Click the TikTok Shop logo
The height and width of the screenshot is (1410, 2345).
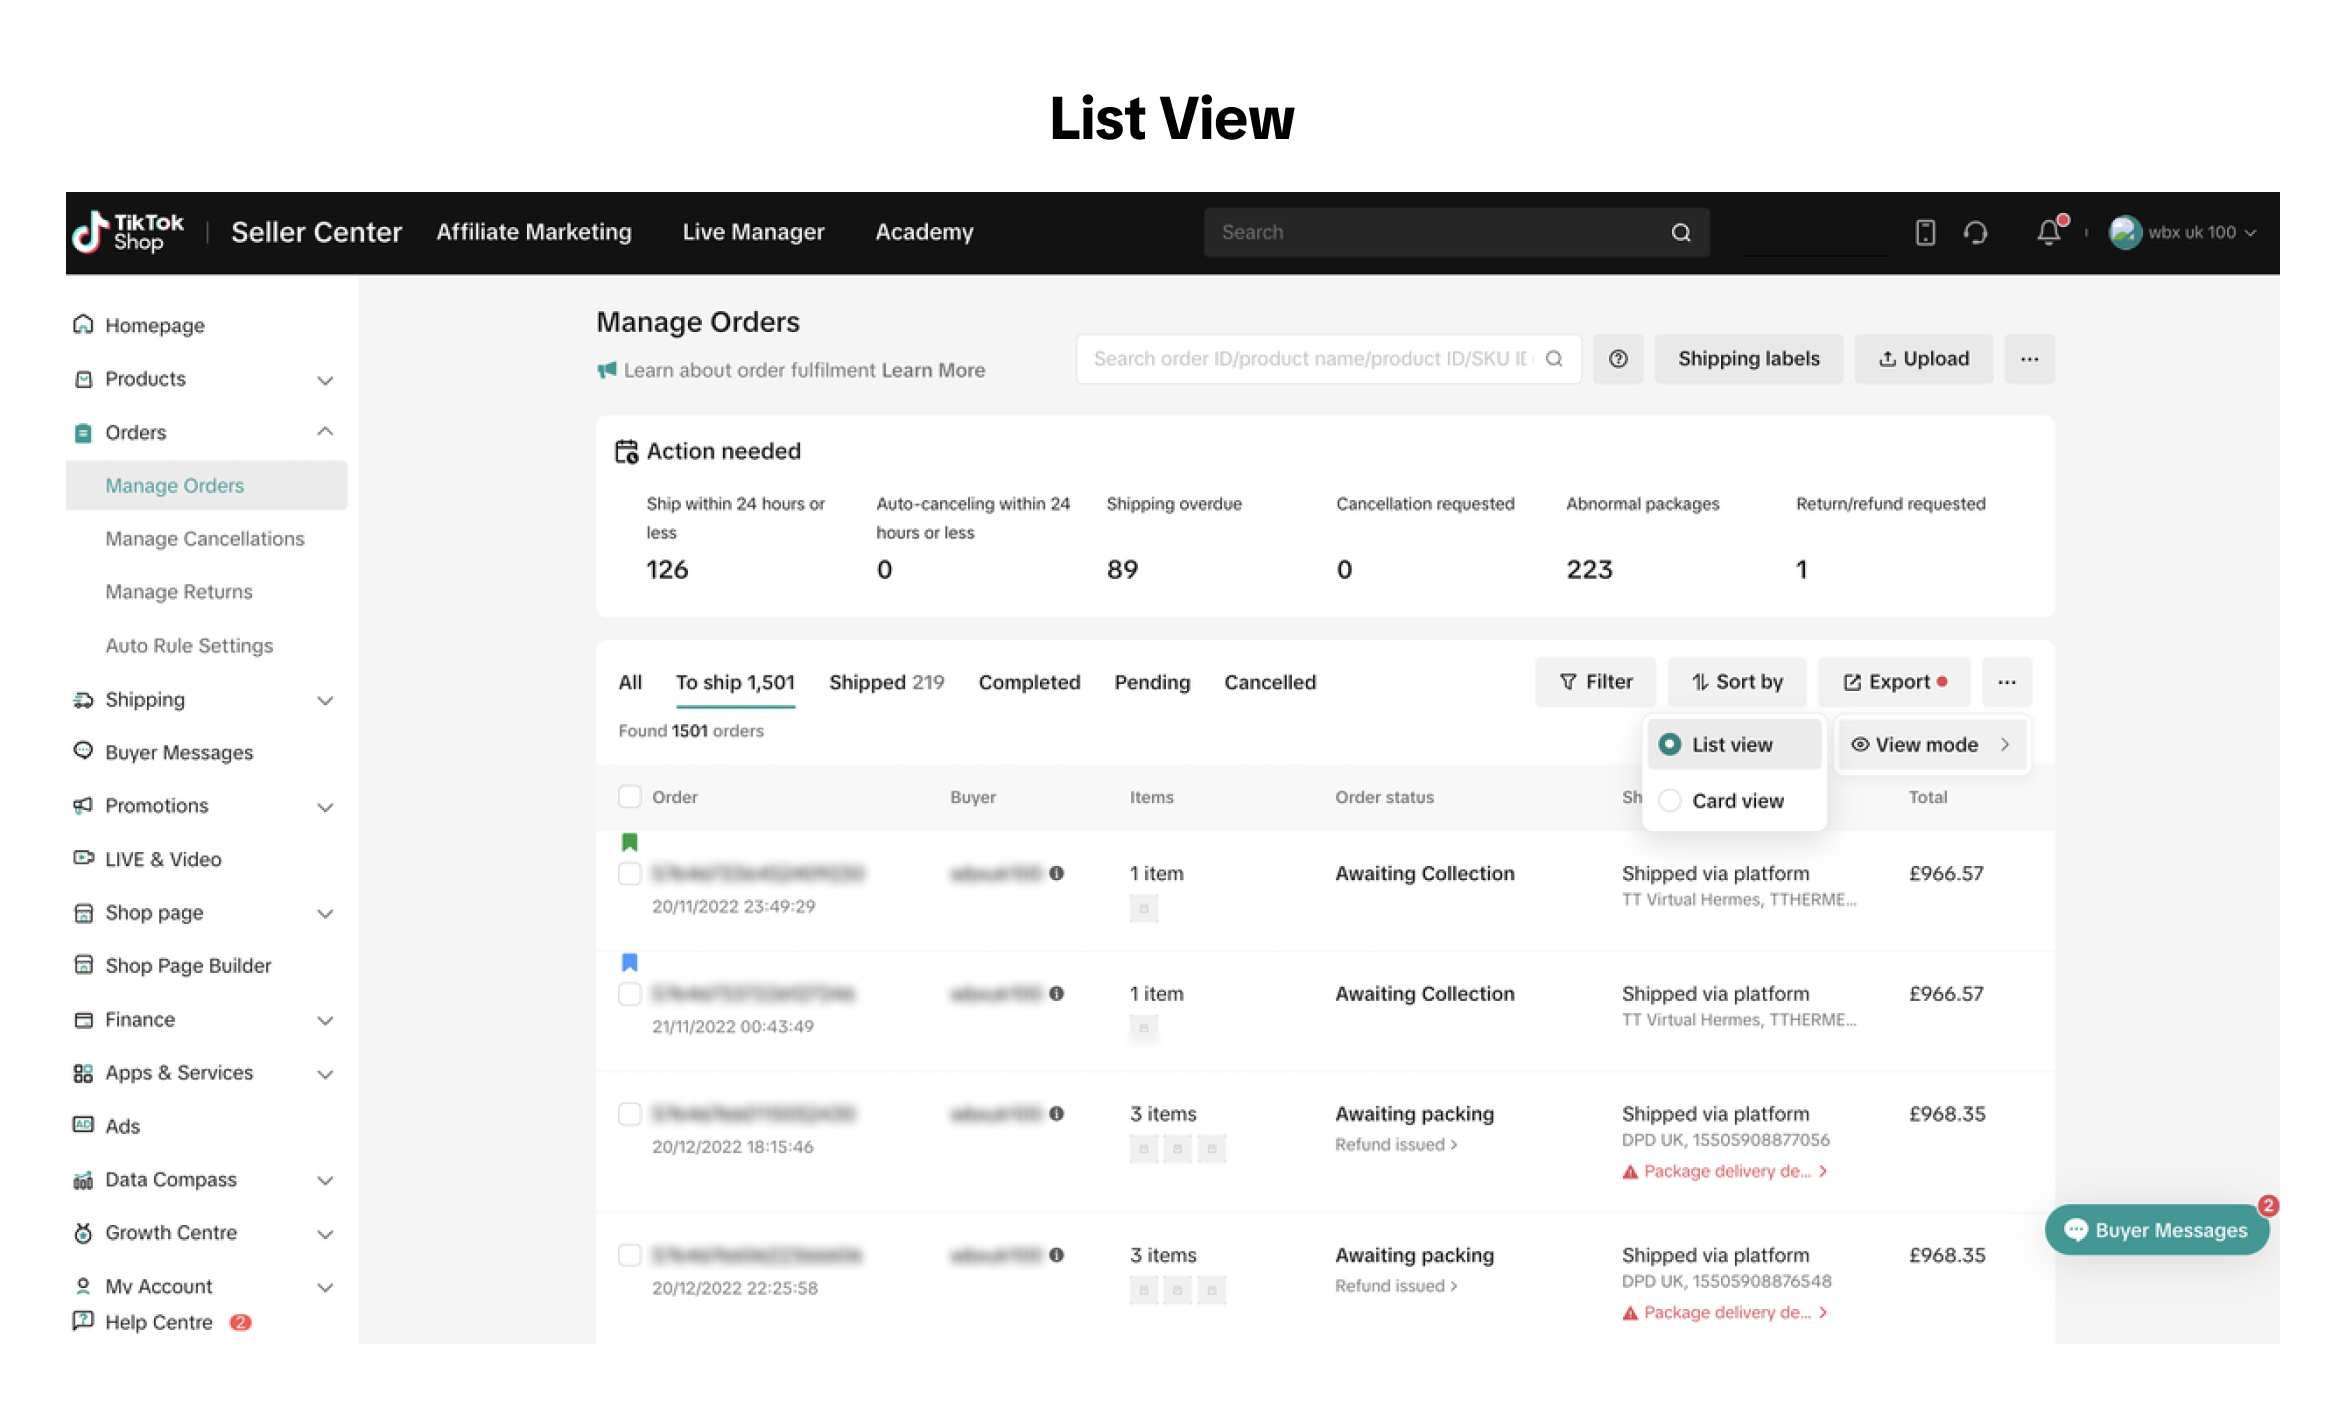pos(128,232)
